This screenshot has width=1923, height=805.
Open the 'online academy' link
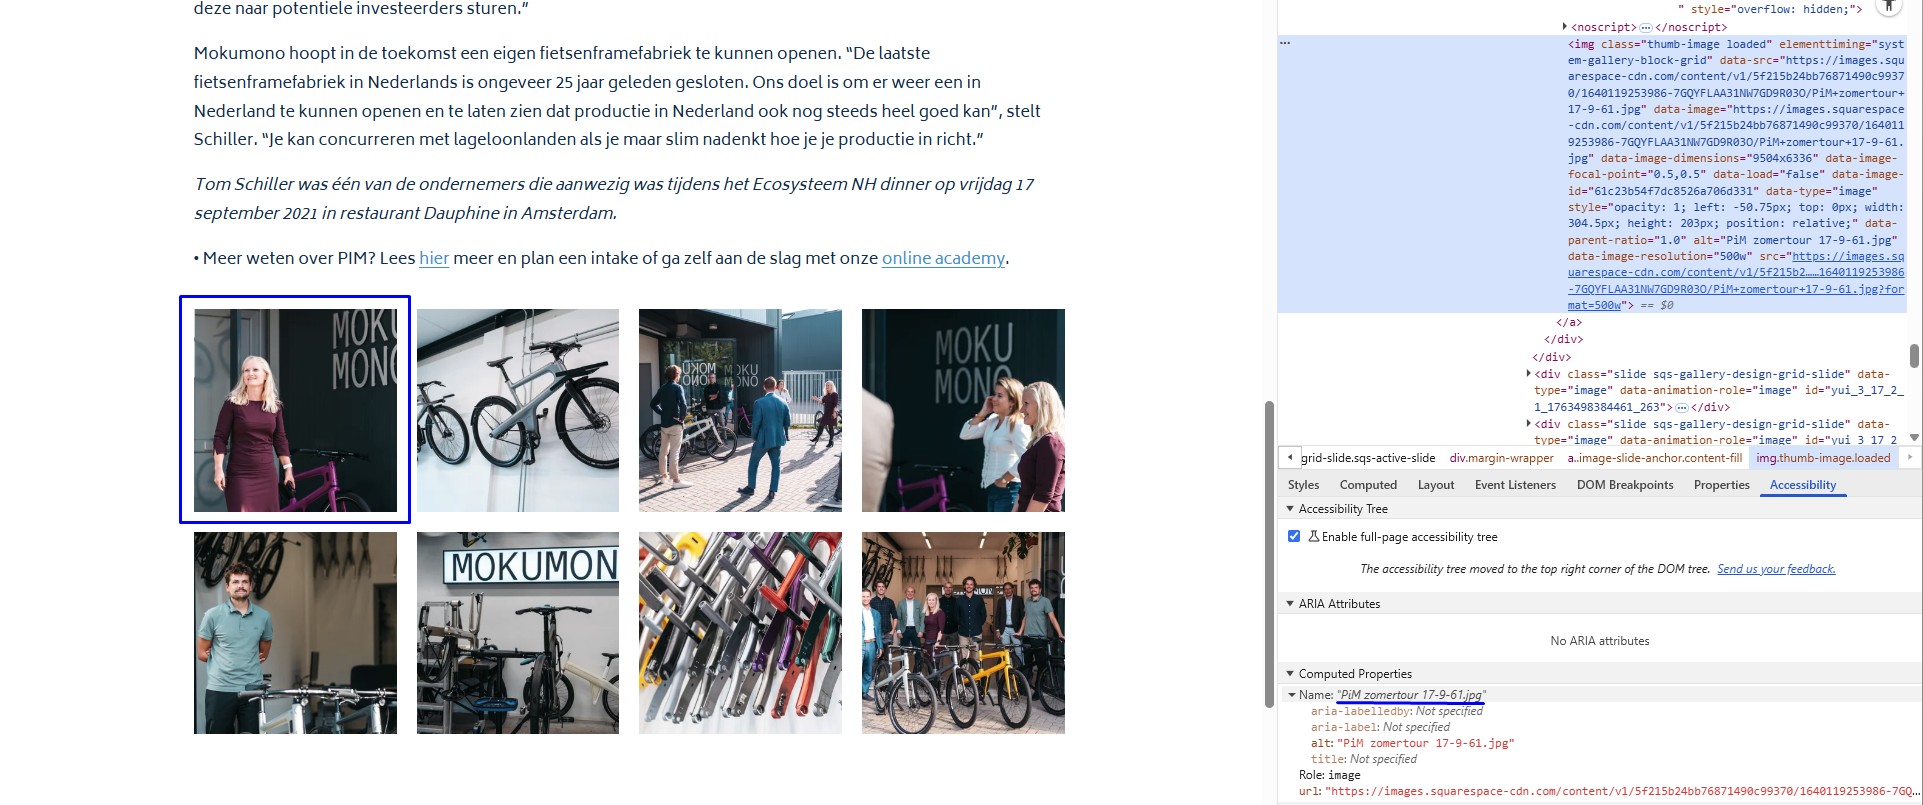(x=943, y=258)
